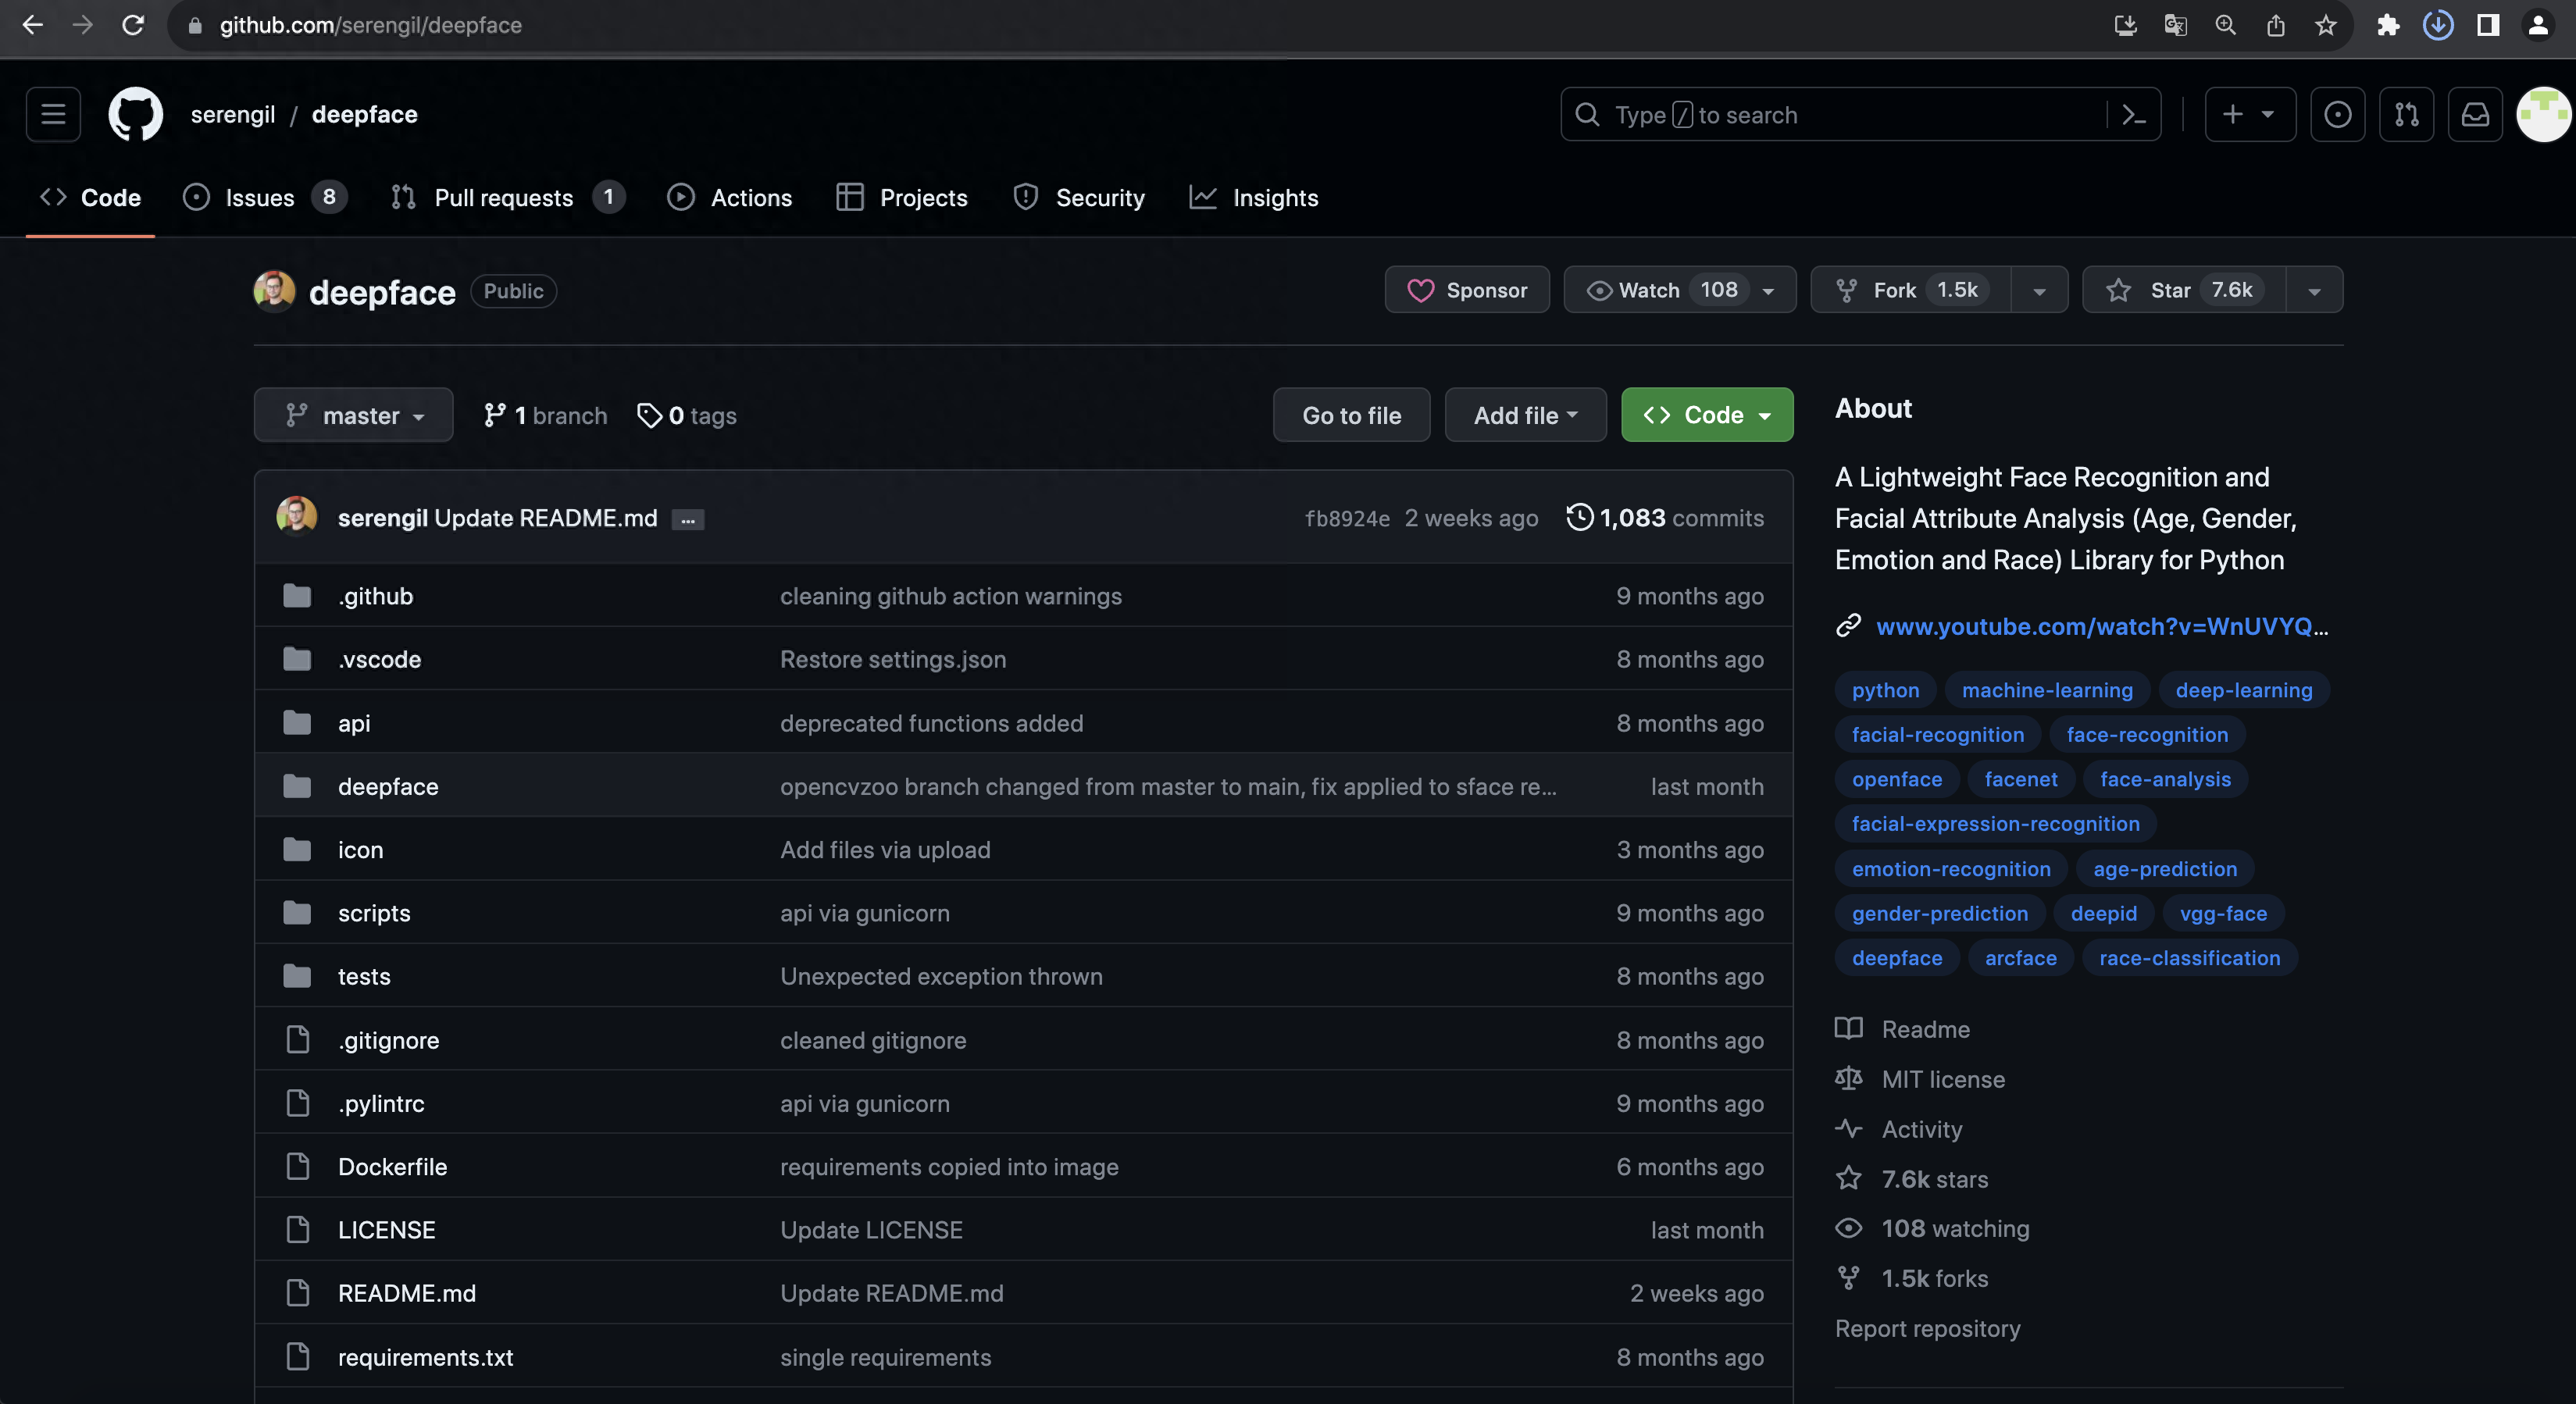Expand commit message ellipsis button

(688, 519)
